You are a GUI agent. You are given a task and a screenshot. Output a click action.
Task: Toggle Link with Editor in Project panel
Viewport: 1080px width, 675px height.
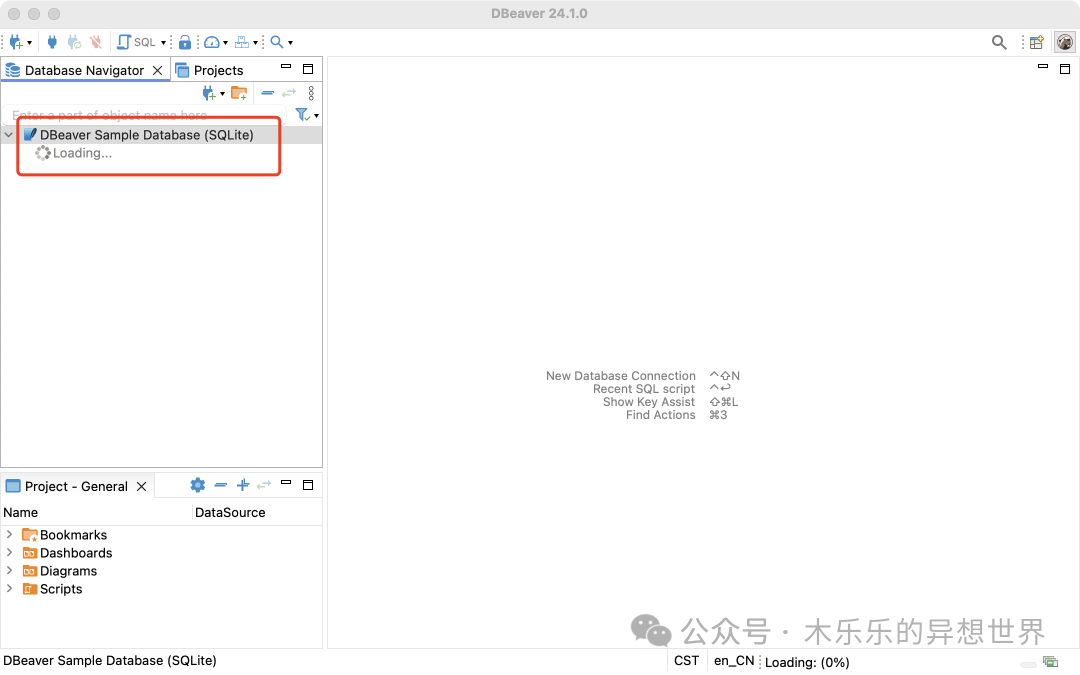[264, 485]
